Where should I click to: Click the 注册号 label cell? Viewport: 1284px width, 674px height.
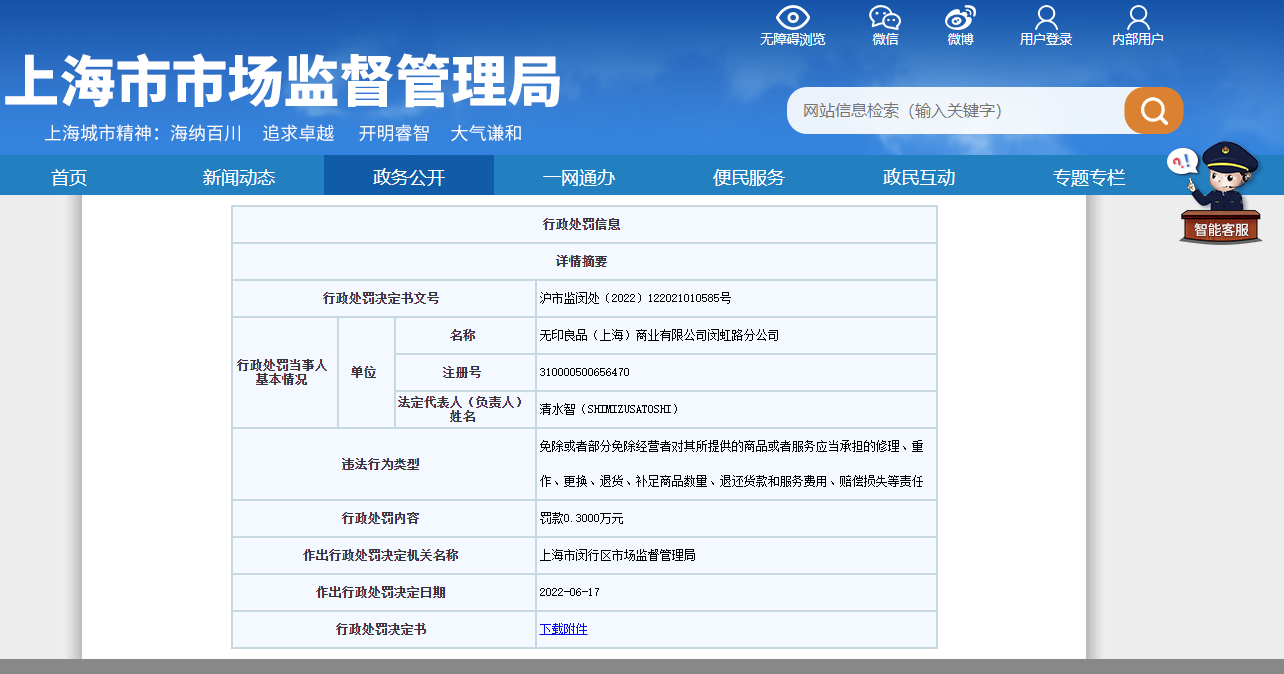[x=465, y=372]
